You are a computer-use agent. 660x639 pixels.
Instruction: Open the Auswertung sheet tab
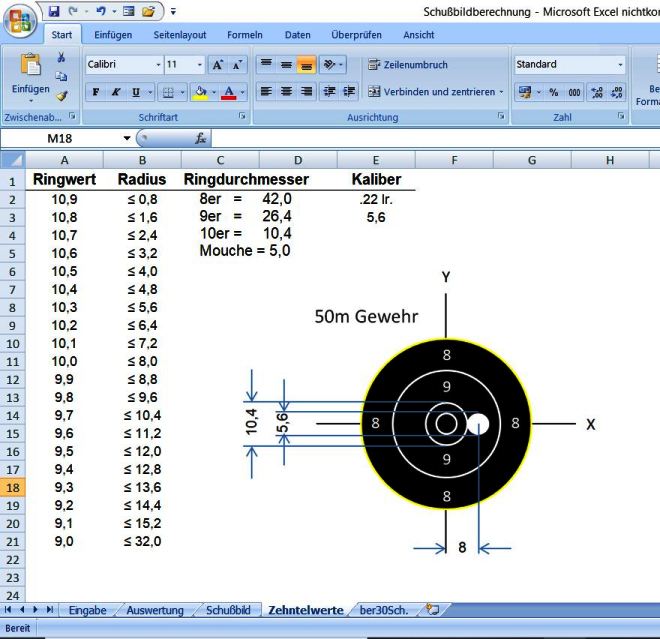155,609
